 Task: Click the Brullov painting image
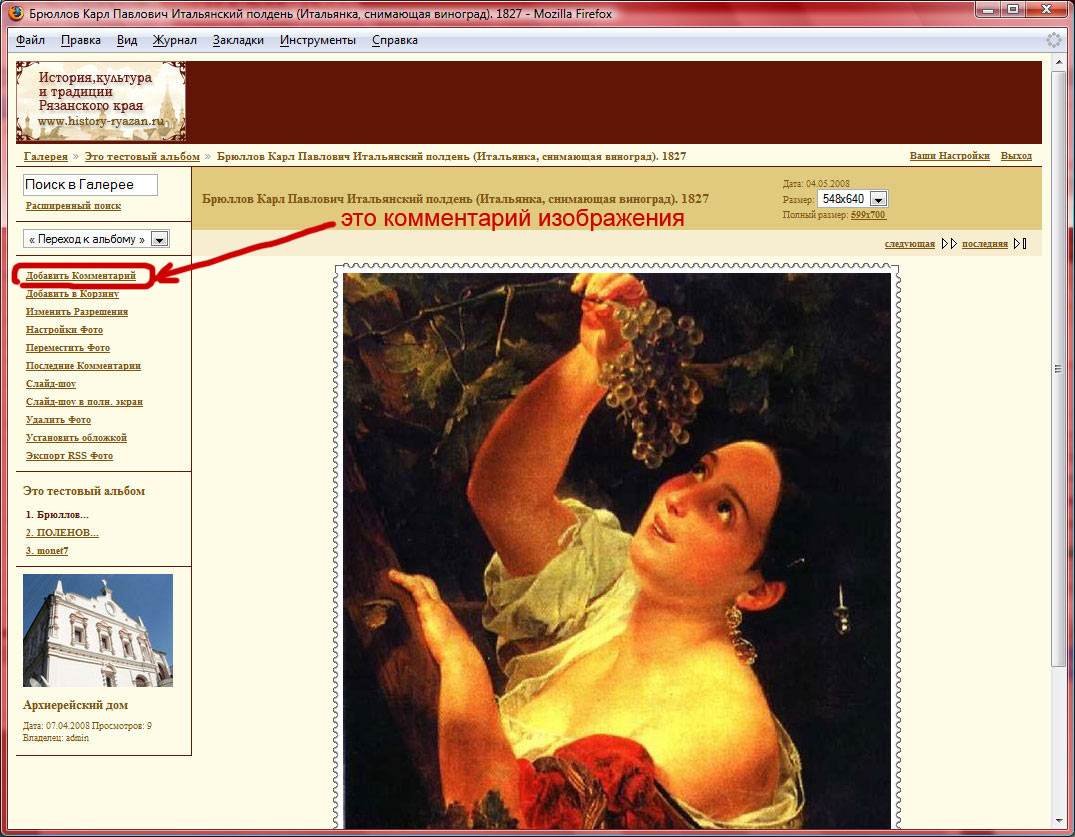617,550
